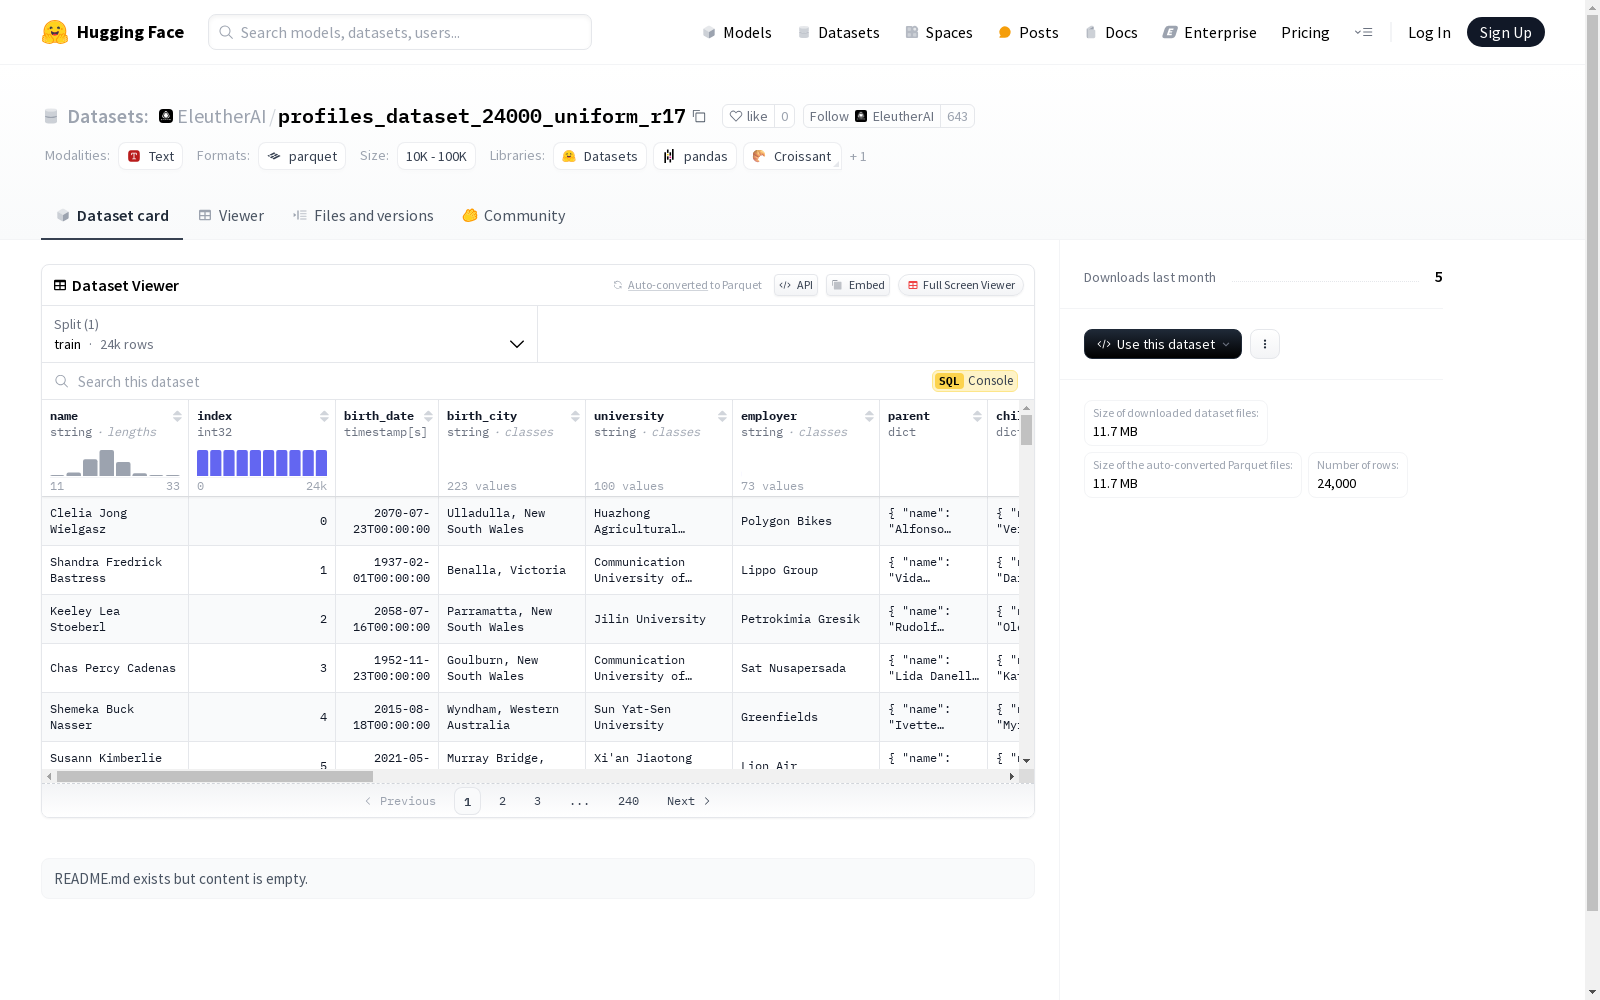Image resolution: width=1600 pixels, height=1000 pixels.
Task: Sort by the index column arrows
Action: (324, 416)
